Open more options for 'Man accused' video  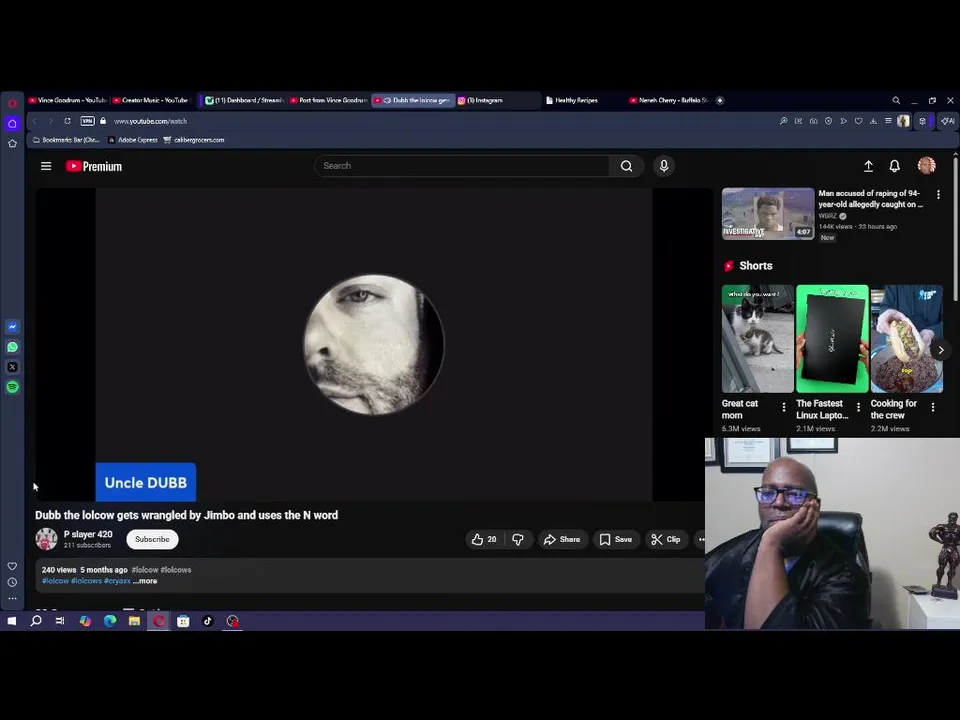[x=938, y=194]
